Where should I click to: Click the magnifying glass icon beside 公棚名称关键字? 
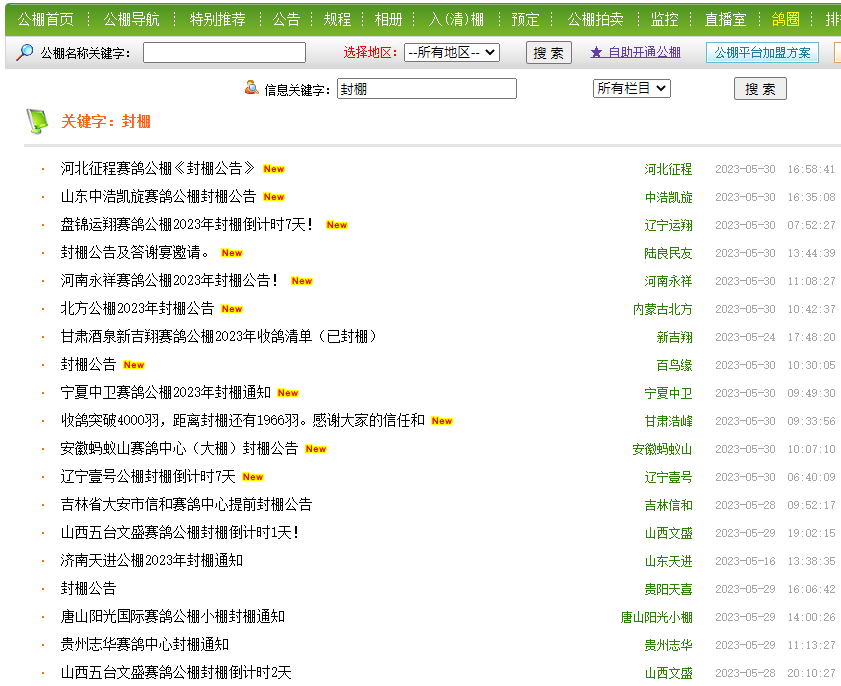24,52
